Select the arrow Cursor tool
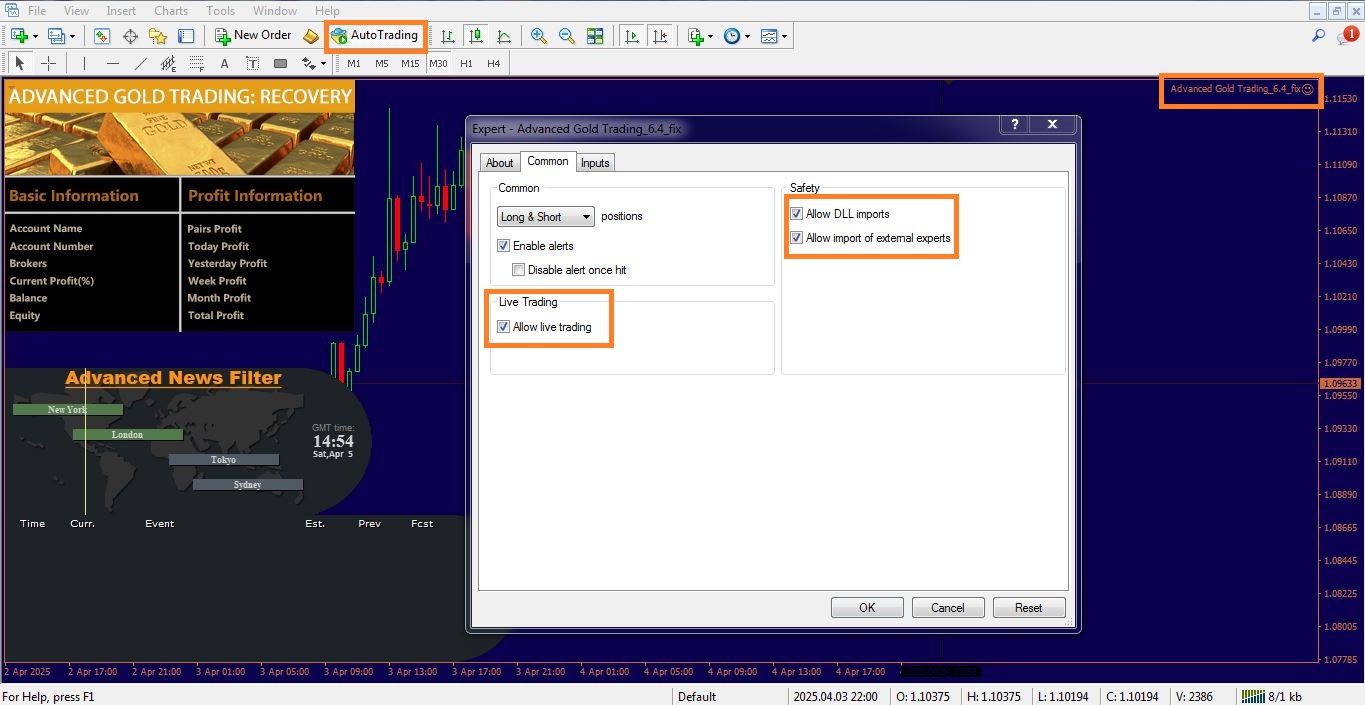The width and height of the screenshot is (1365, 705). tap(20, 63)
